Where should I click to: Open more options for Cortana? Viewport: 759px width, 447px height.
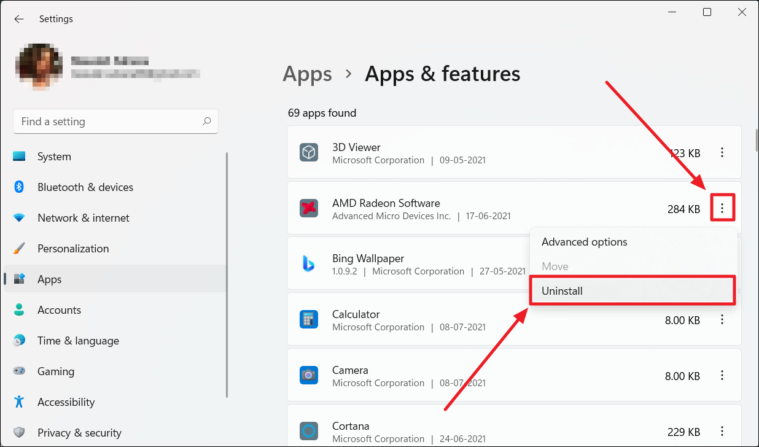(722, 431)
